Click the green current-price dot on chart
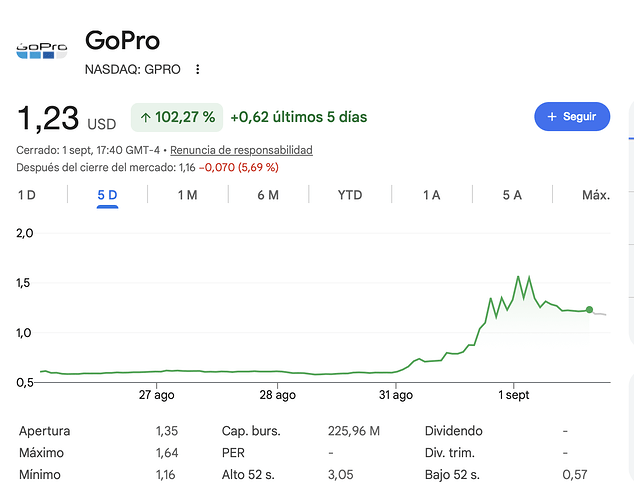 point(590,310)
